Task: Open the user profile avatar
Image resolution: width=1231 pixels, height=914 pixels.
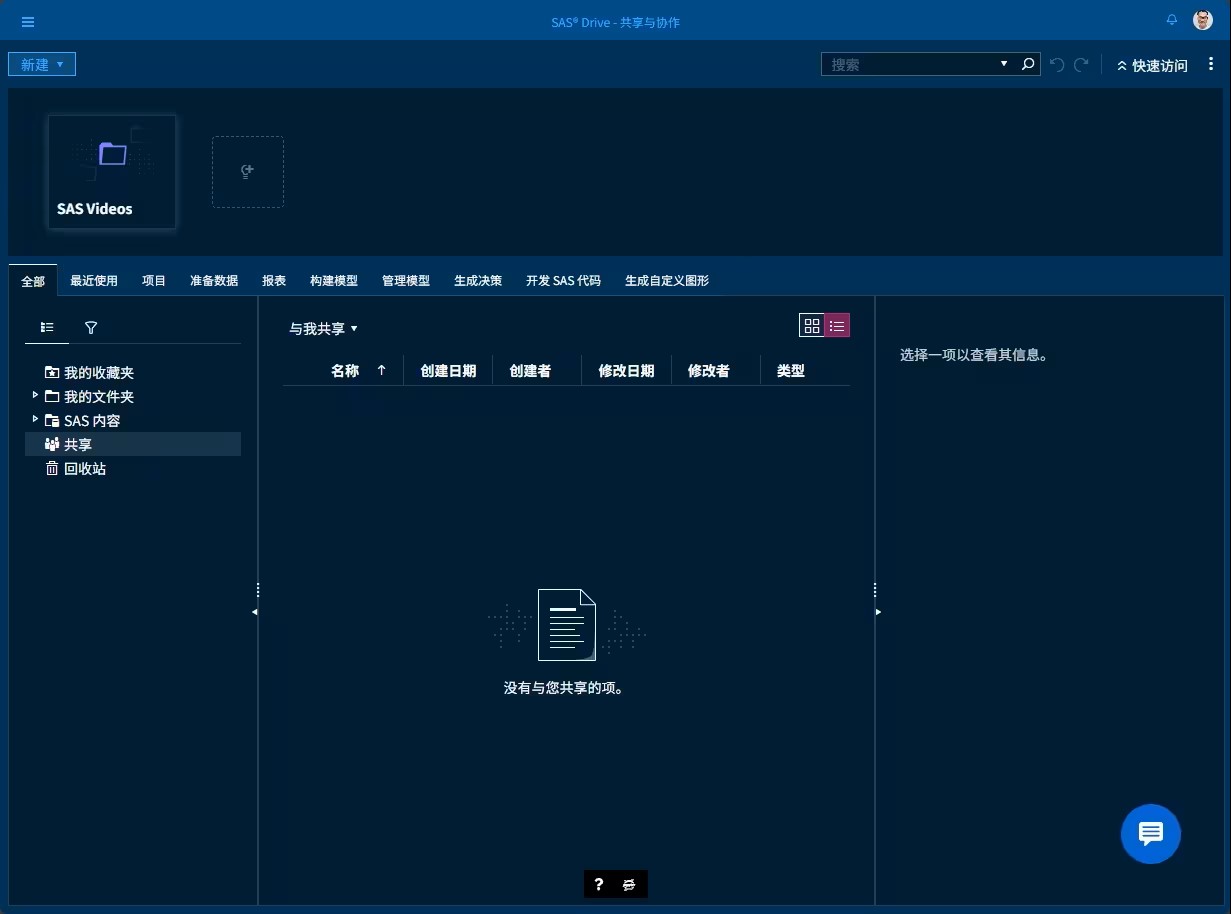Action: coord(1203,21)
